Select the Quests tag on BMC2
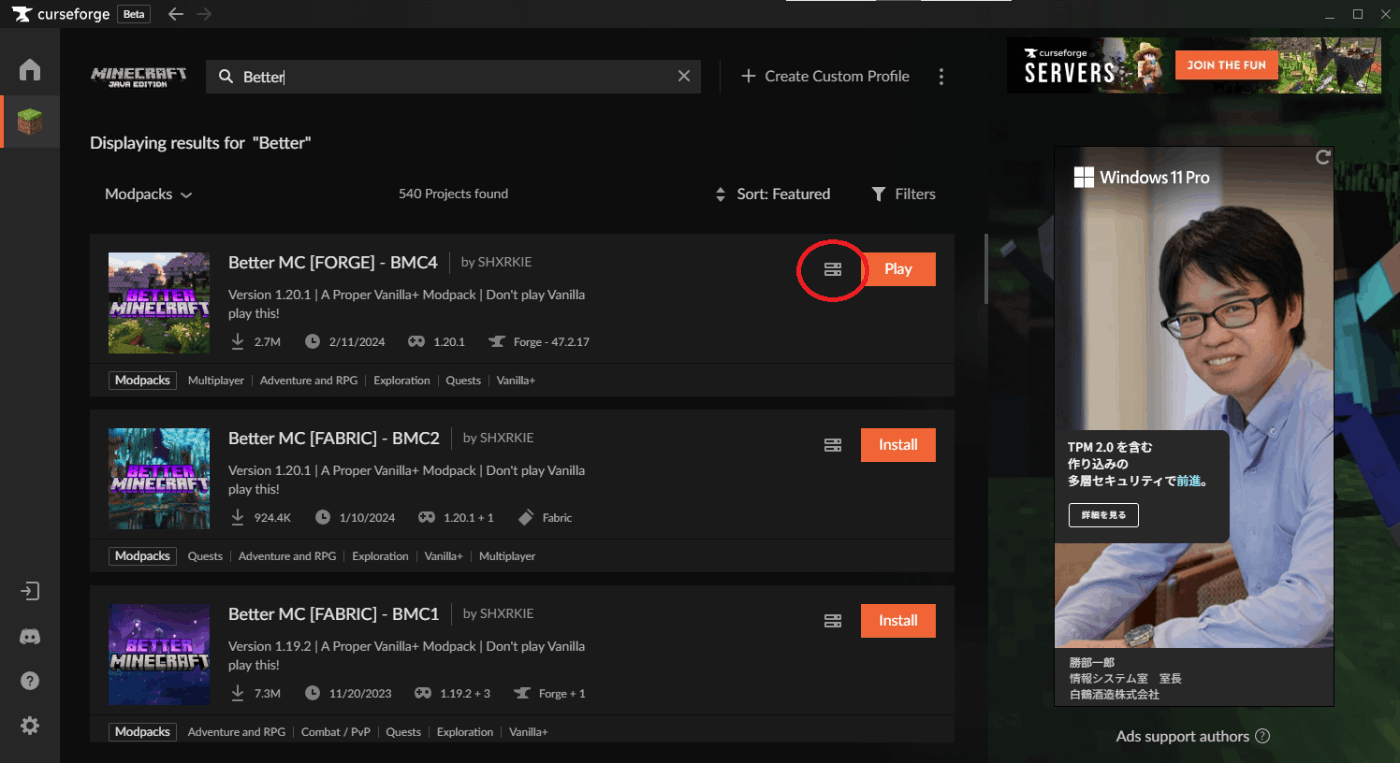1400x763 pixels. coord(205,556)
